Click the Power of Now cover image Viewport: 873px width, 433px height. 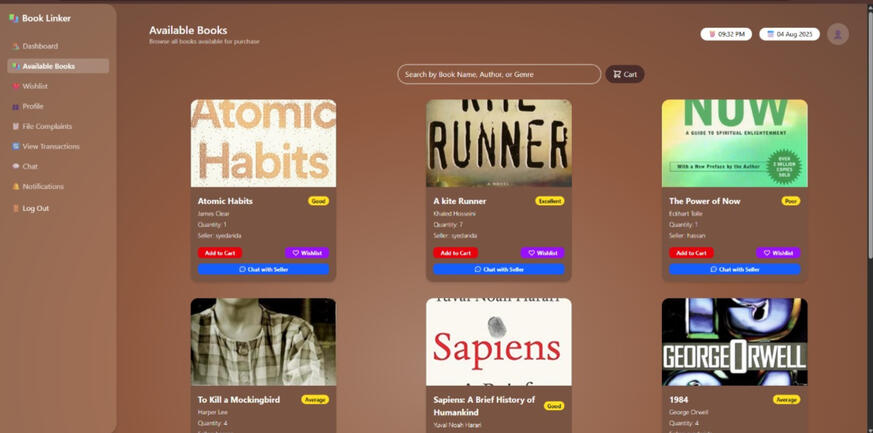734,144
